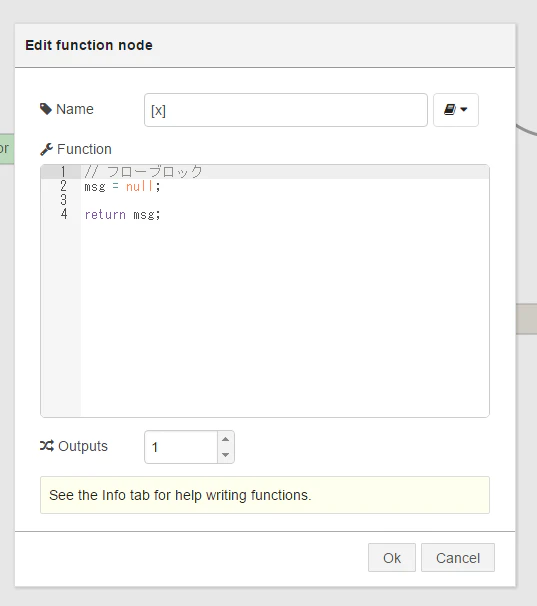
Task: Click the empty area of the code editor
Action: [x=285, y=317]
